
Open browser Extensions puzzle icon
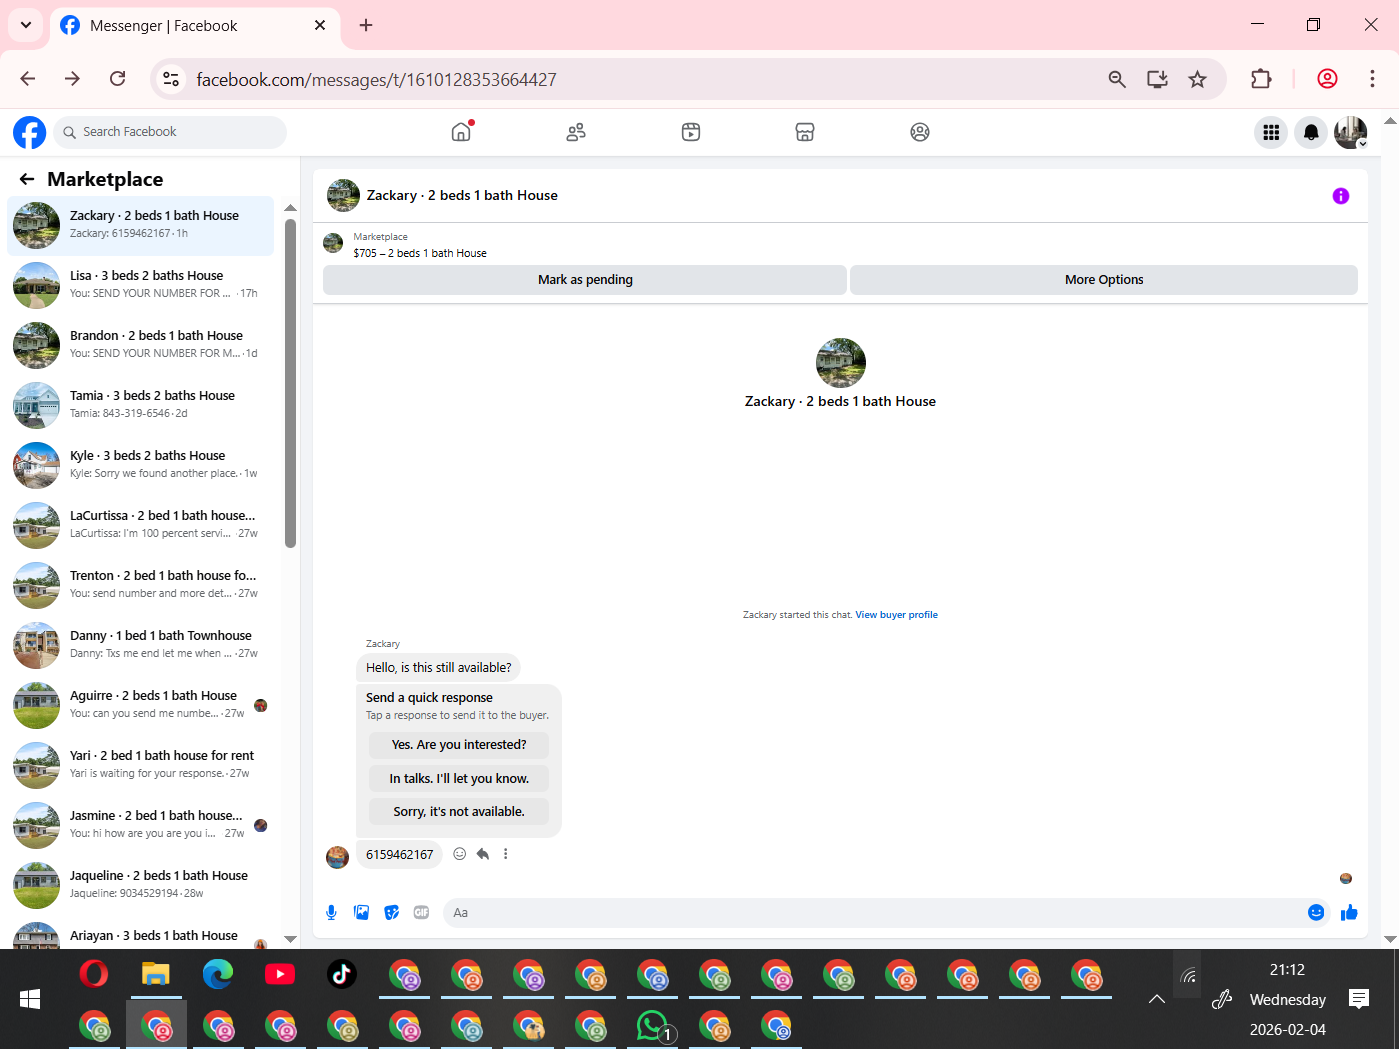(1261, 79)
